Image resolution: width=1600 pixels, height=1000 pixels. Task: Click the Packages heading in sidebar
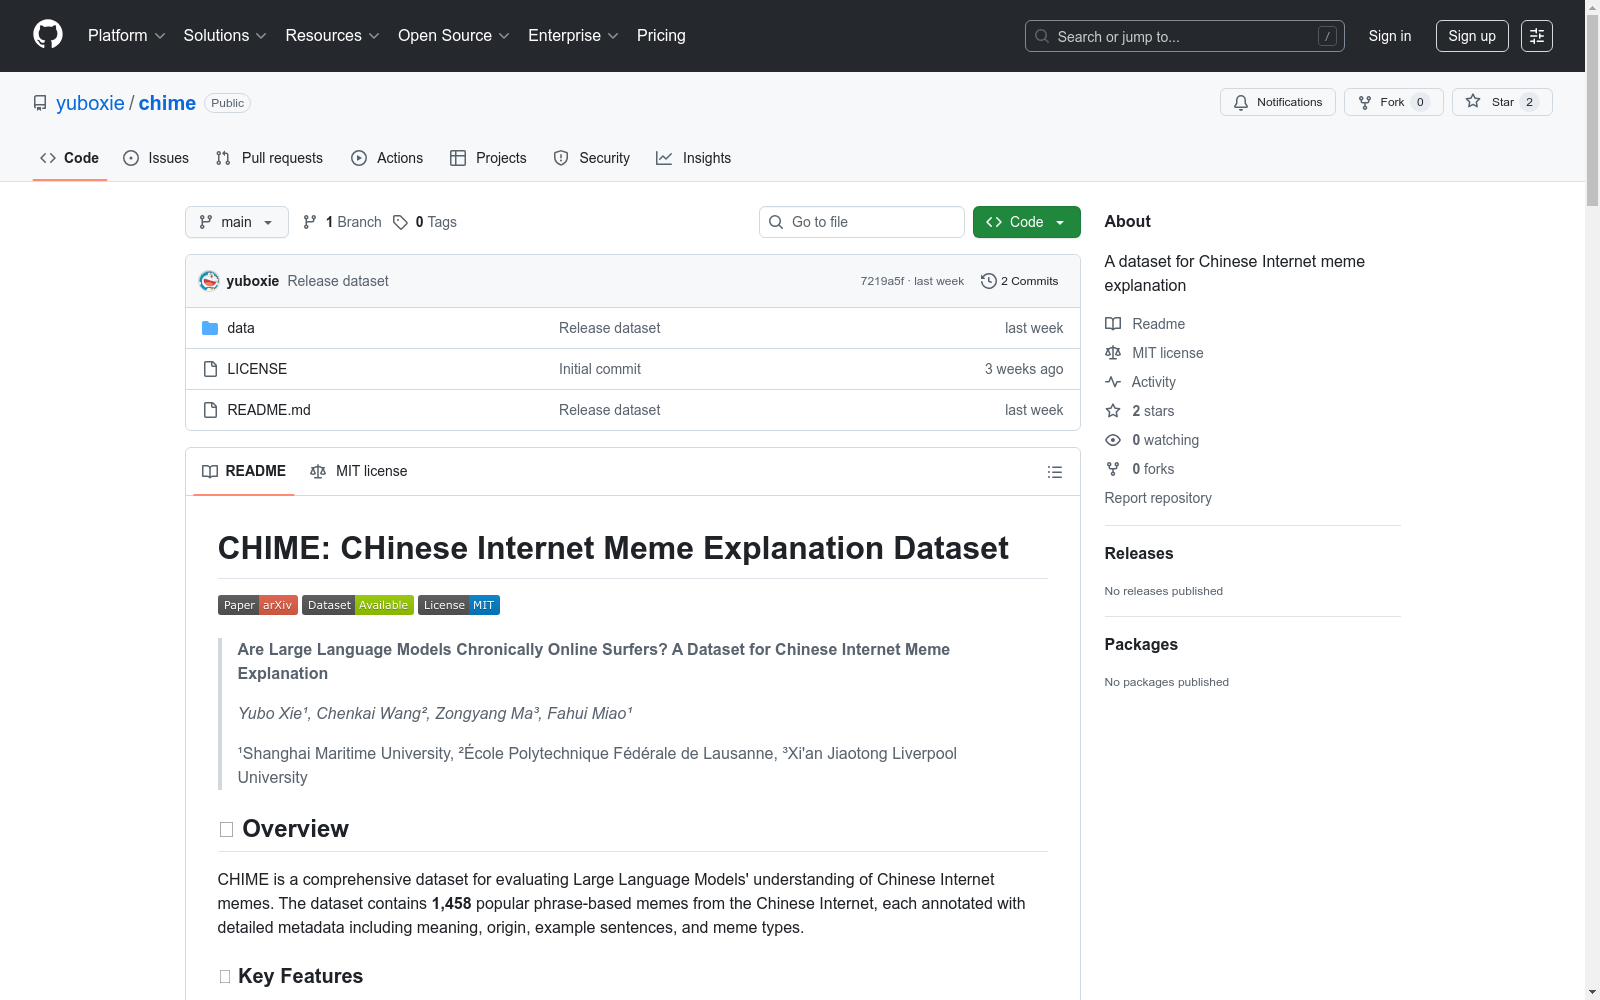click(1141, 644)
